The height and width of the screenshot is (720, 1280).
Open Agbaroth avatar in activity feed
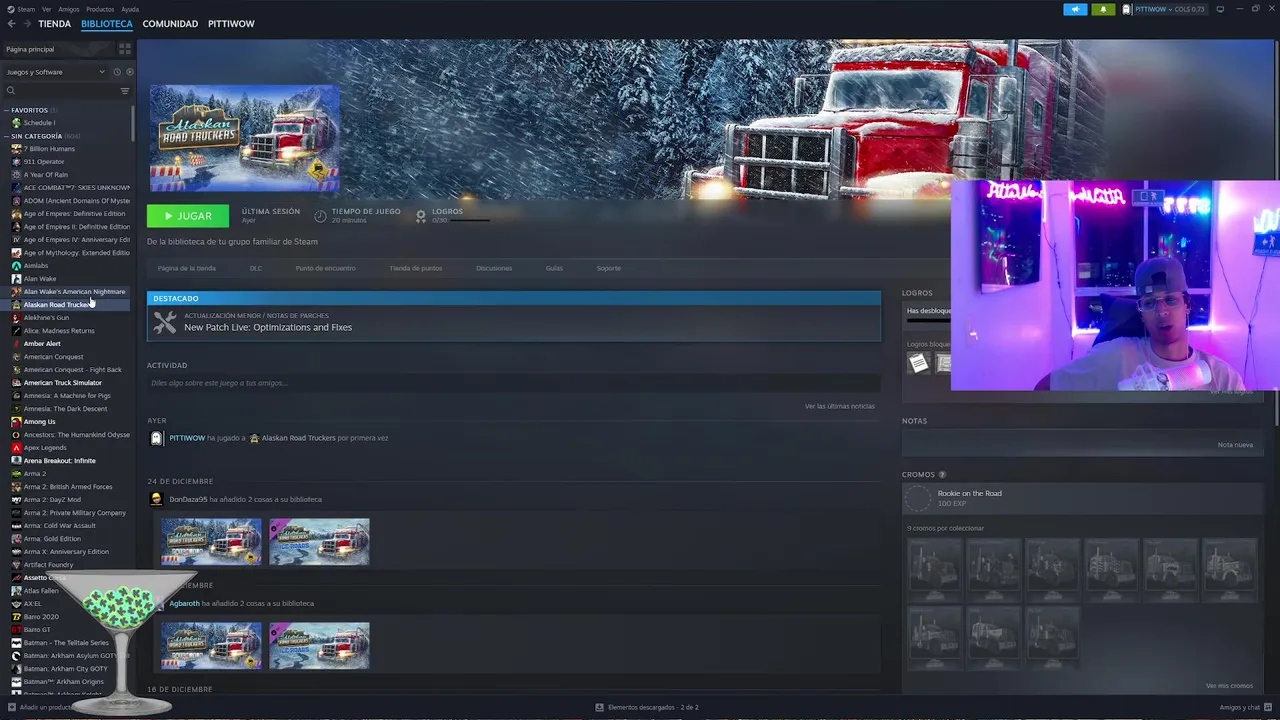click(156, 603)
